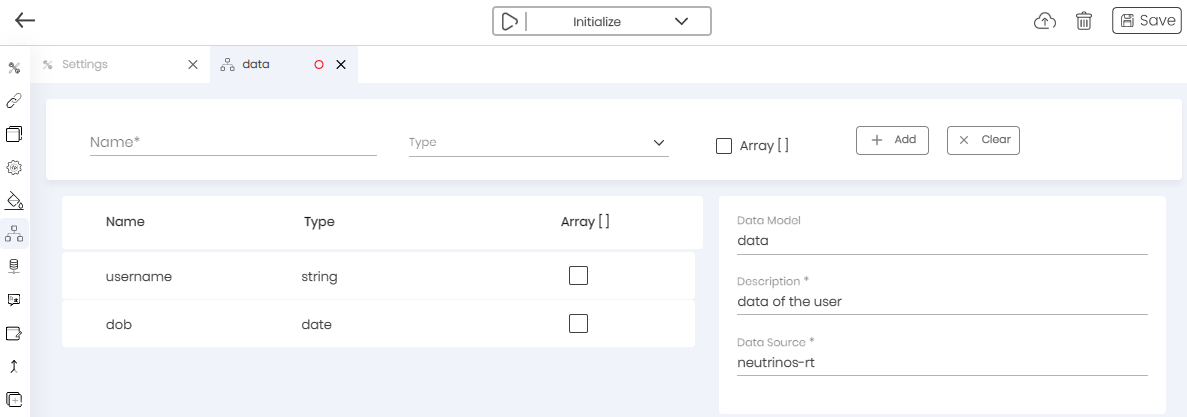Click the play icon beside Initialize
Screen dimensions: 1187x417
pos(509,21)
